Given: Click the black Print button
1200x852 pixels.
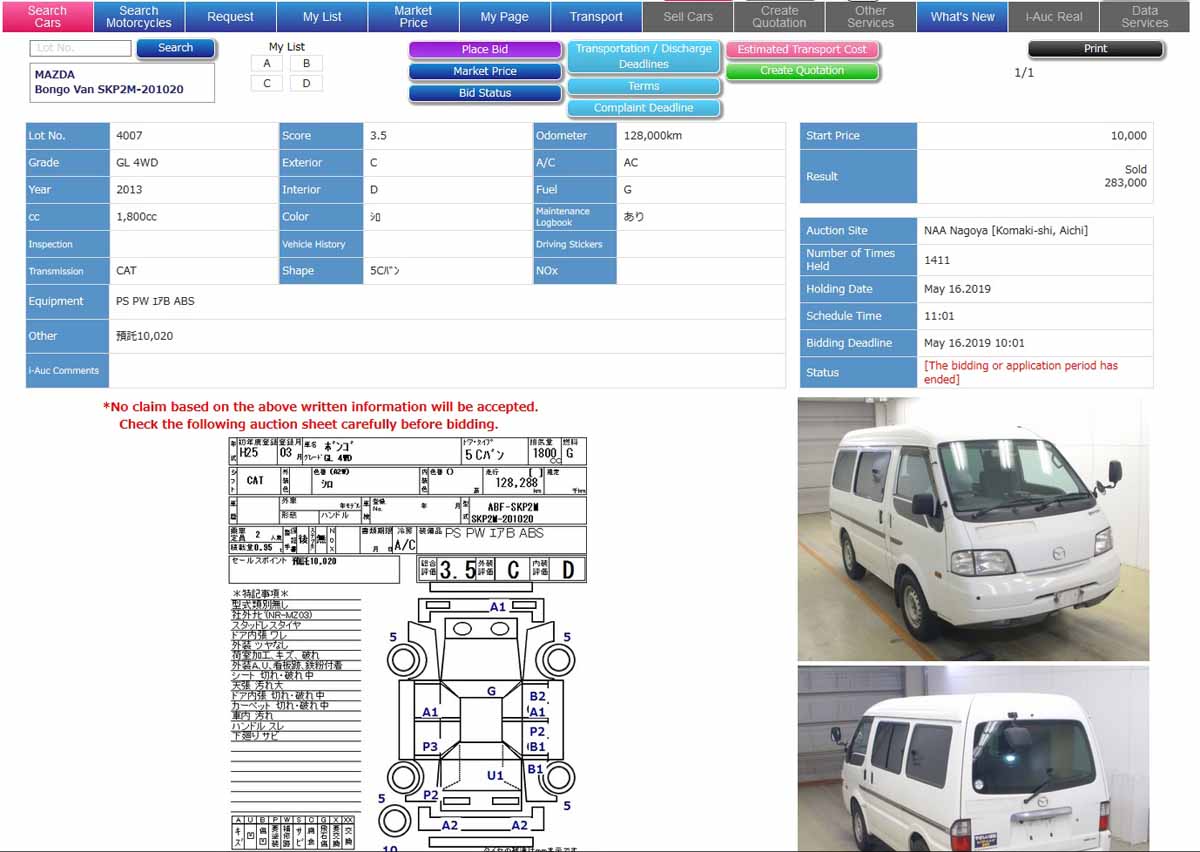Looking at the screenshot, I should tap(1096, 49).
